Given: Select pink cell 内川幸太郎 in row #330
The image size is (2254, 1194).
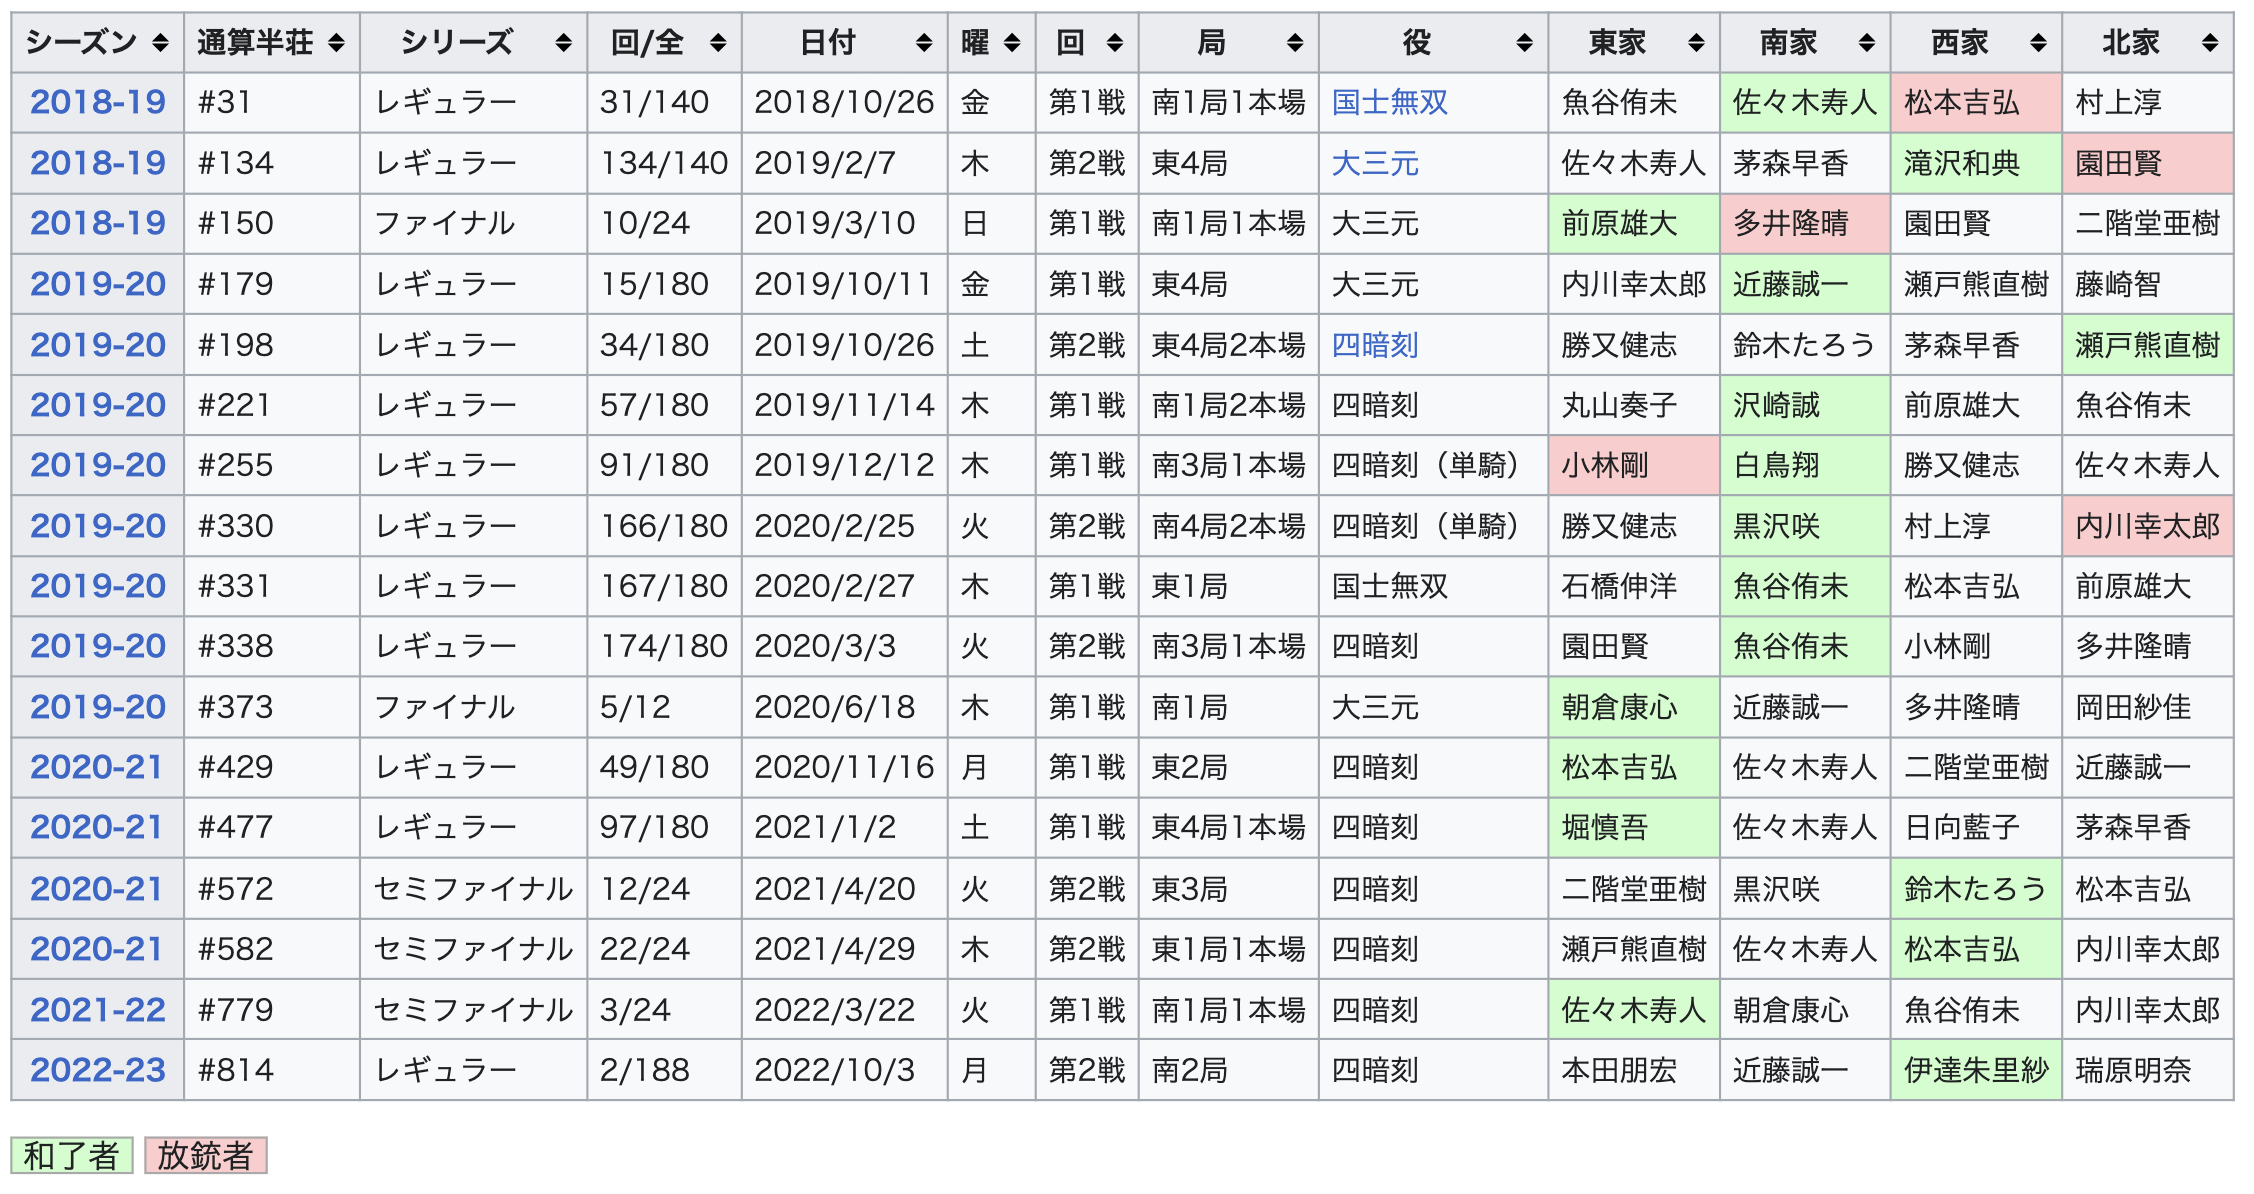Looking at the screenshot, I should [x=2148, y=526].
